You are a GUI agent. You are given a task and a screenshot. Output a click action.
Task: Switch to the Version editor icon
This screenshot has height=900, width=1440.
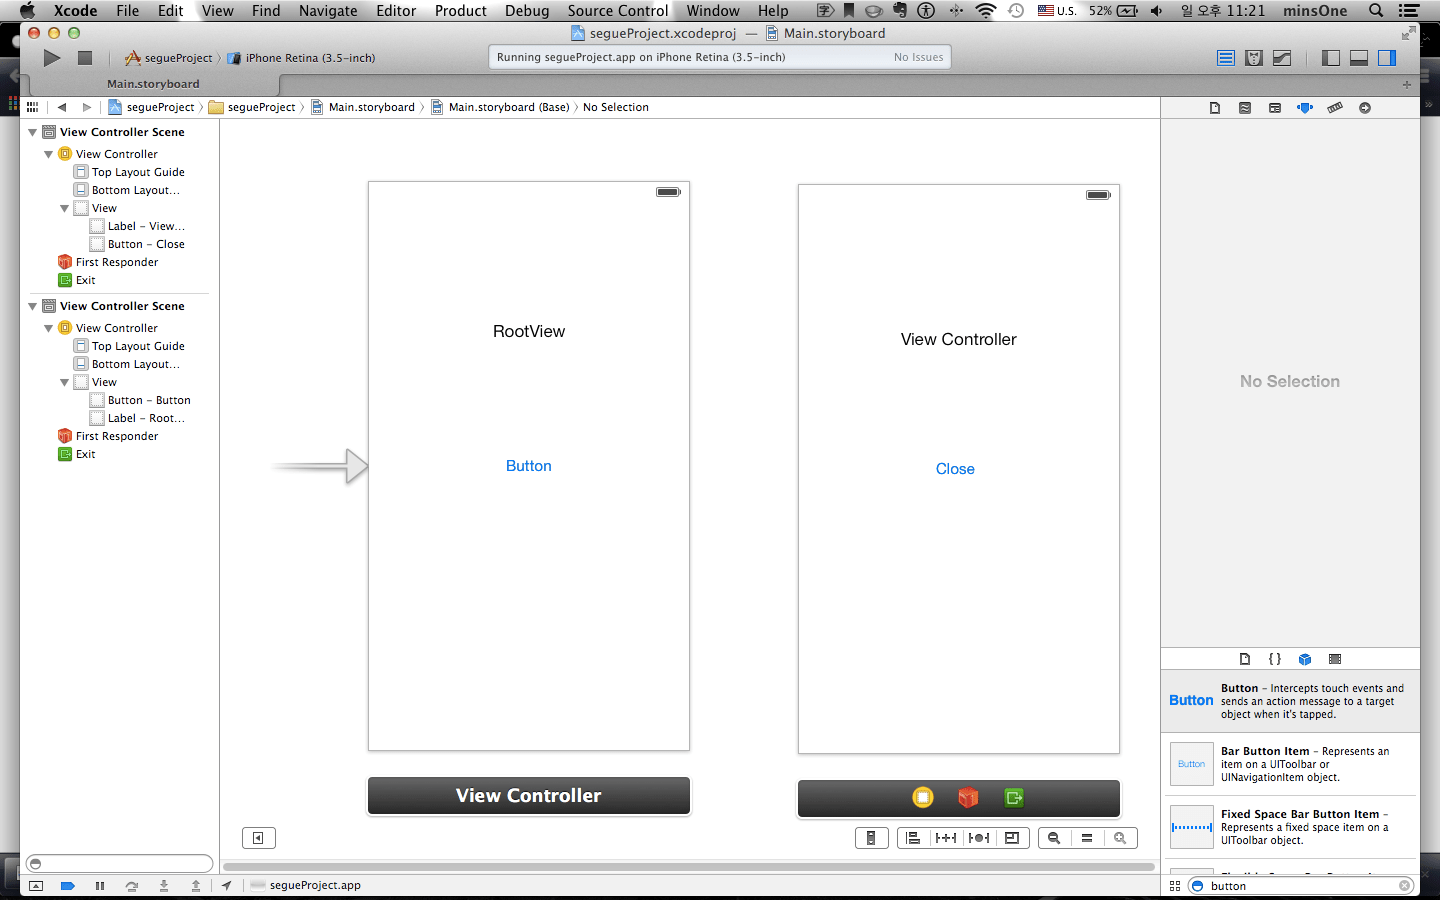point(1282,58)
